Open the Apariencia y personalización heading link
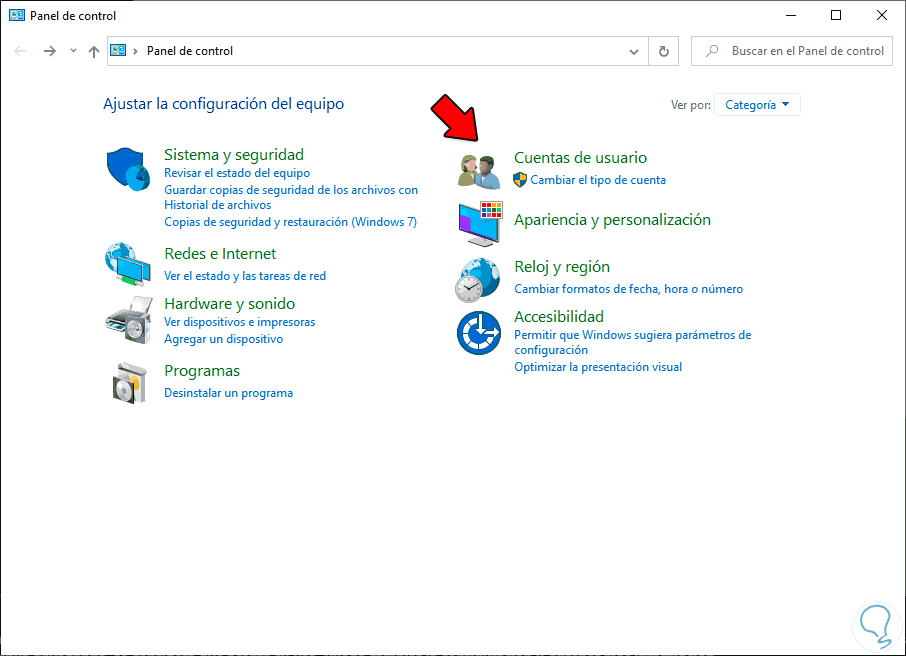This screenshot has width=906, height=656. point(612,220)
